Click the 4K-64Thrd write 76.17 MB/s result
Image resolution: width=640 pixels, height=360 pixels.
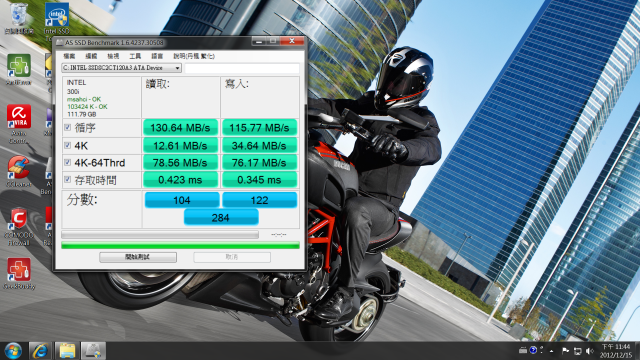(x=259, y=162)
